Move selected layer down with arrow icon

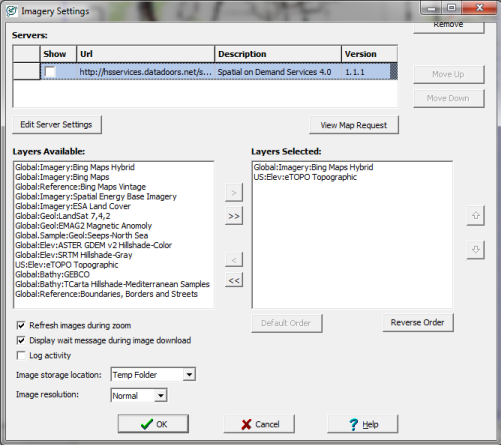coord(475,249)
